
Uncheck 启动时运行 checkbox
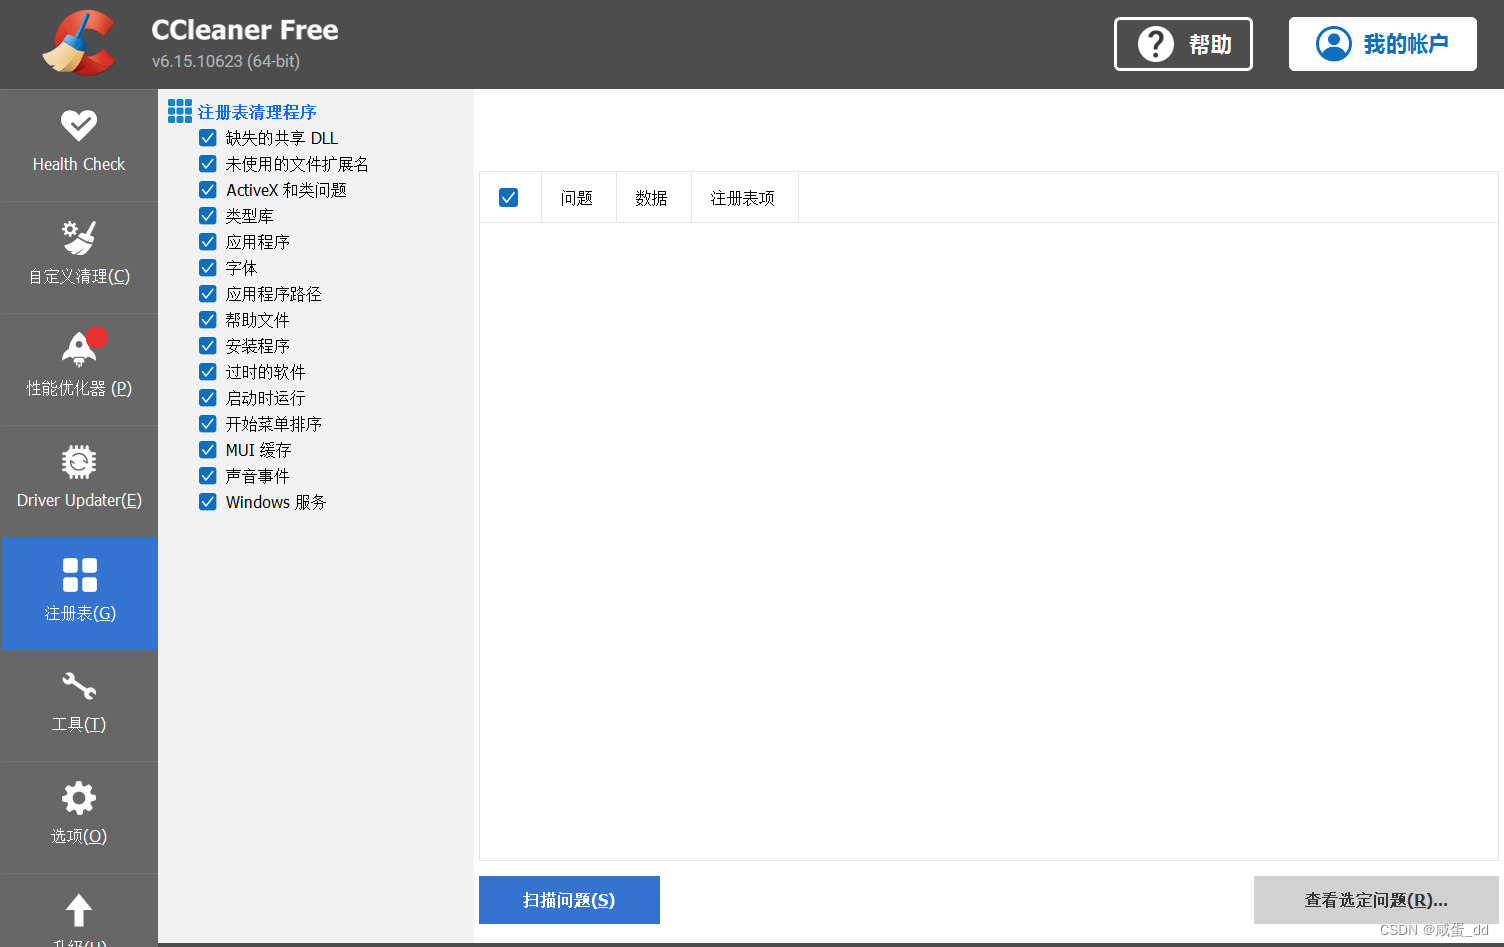point(208,398)
